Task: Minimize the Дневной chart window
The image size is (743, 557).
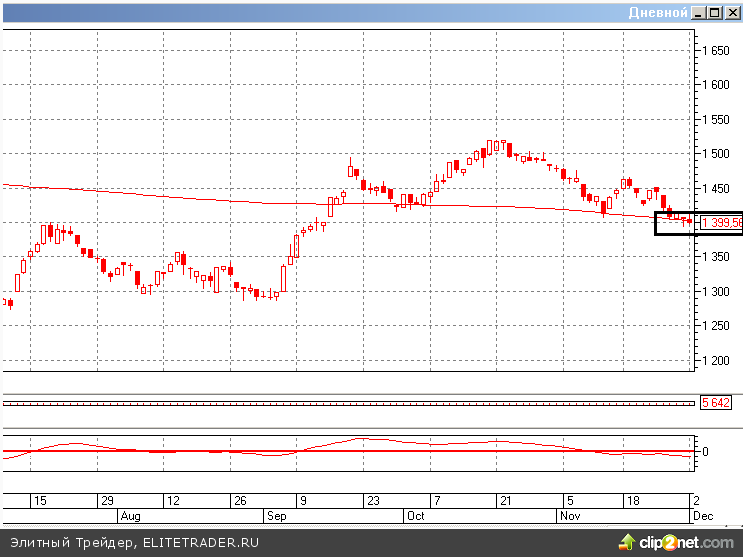Action: pos(698,13)
